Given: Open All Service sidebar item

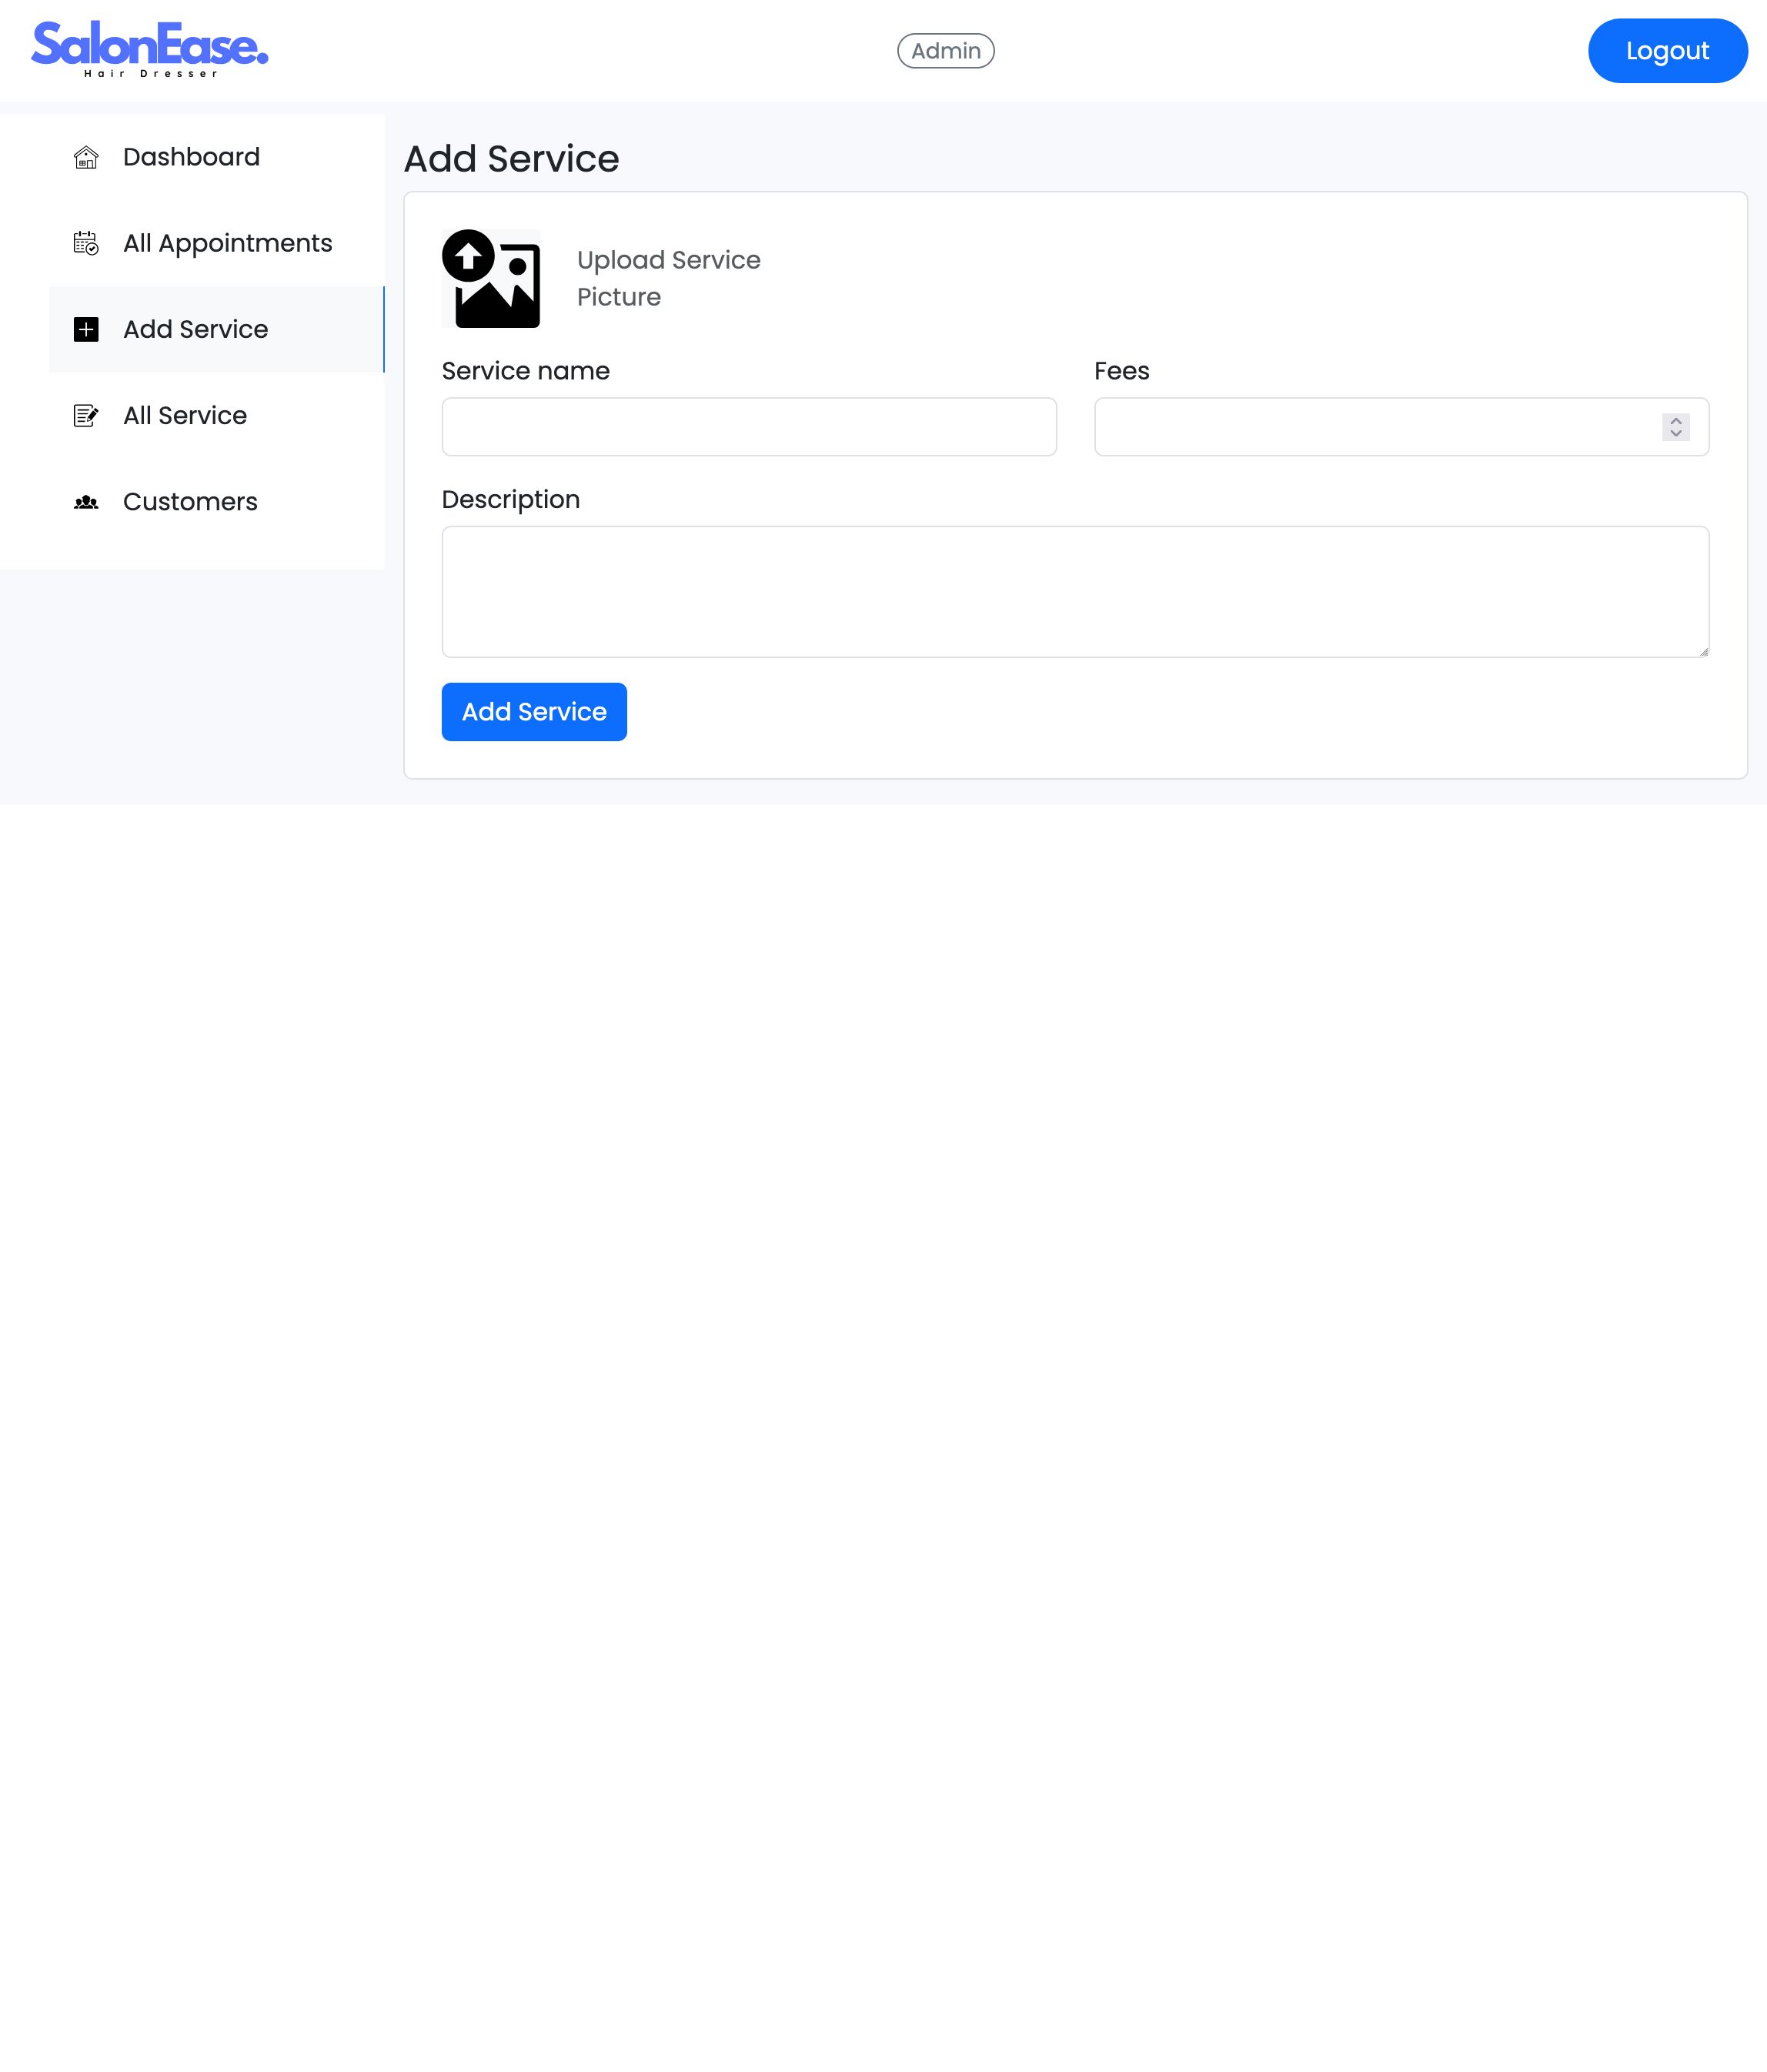Looking at the screenshot, I should click(x=185, y=415).
